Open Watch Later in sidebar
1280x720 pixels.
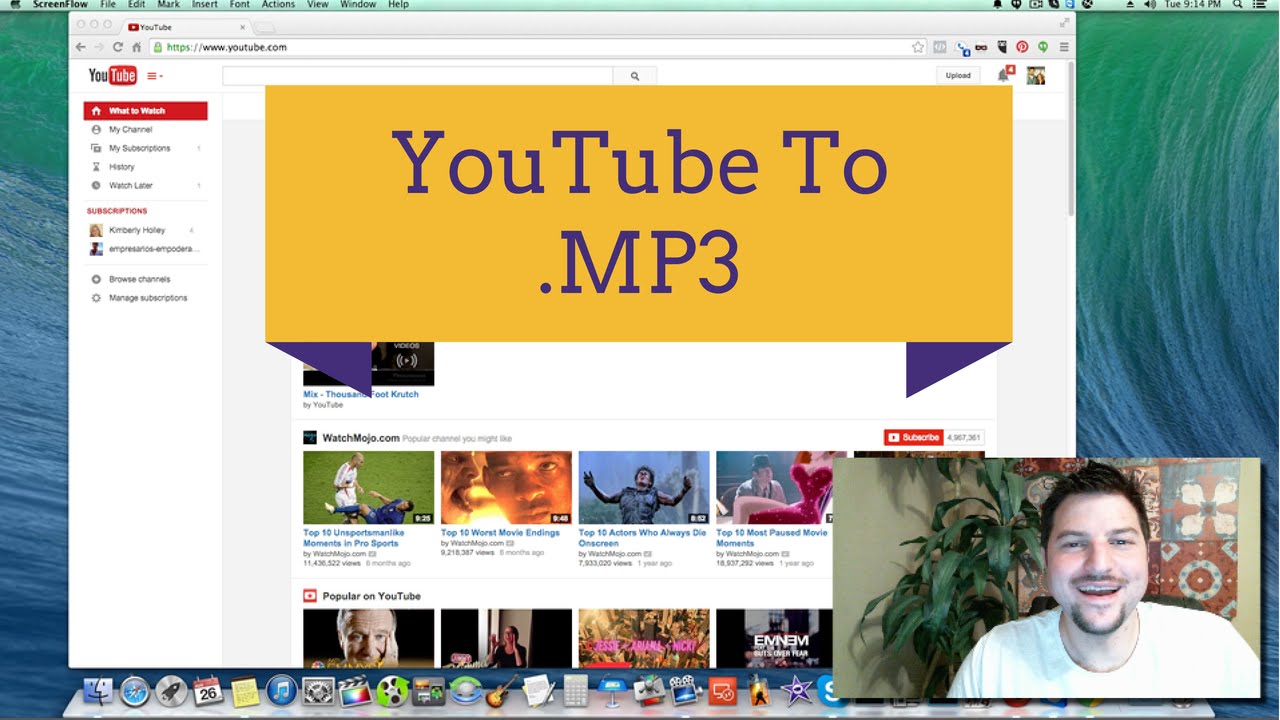[130, 186]
